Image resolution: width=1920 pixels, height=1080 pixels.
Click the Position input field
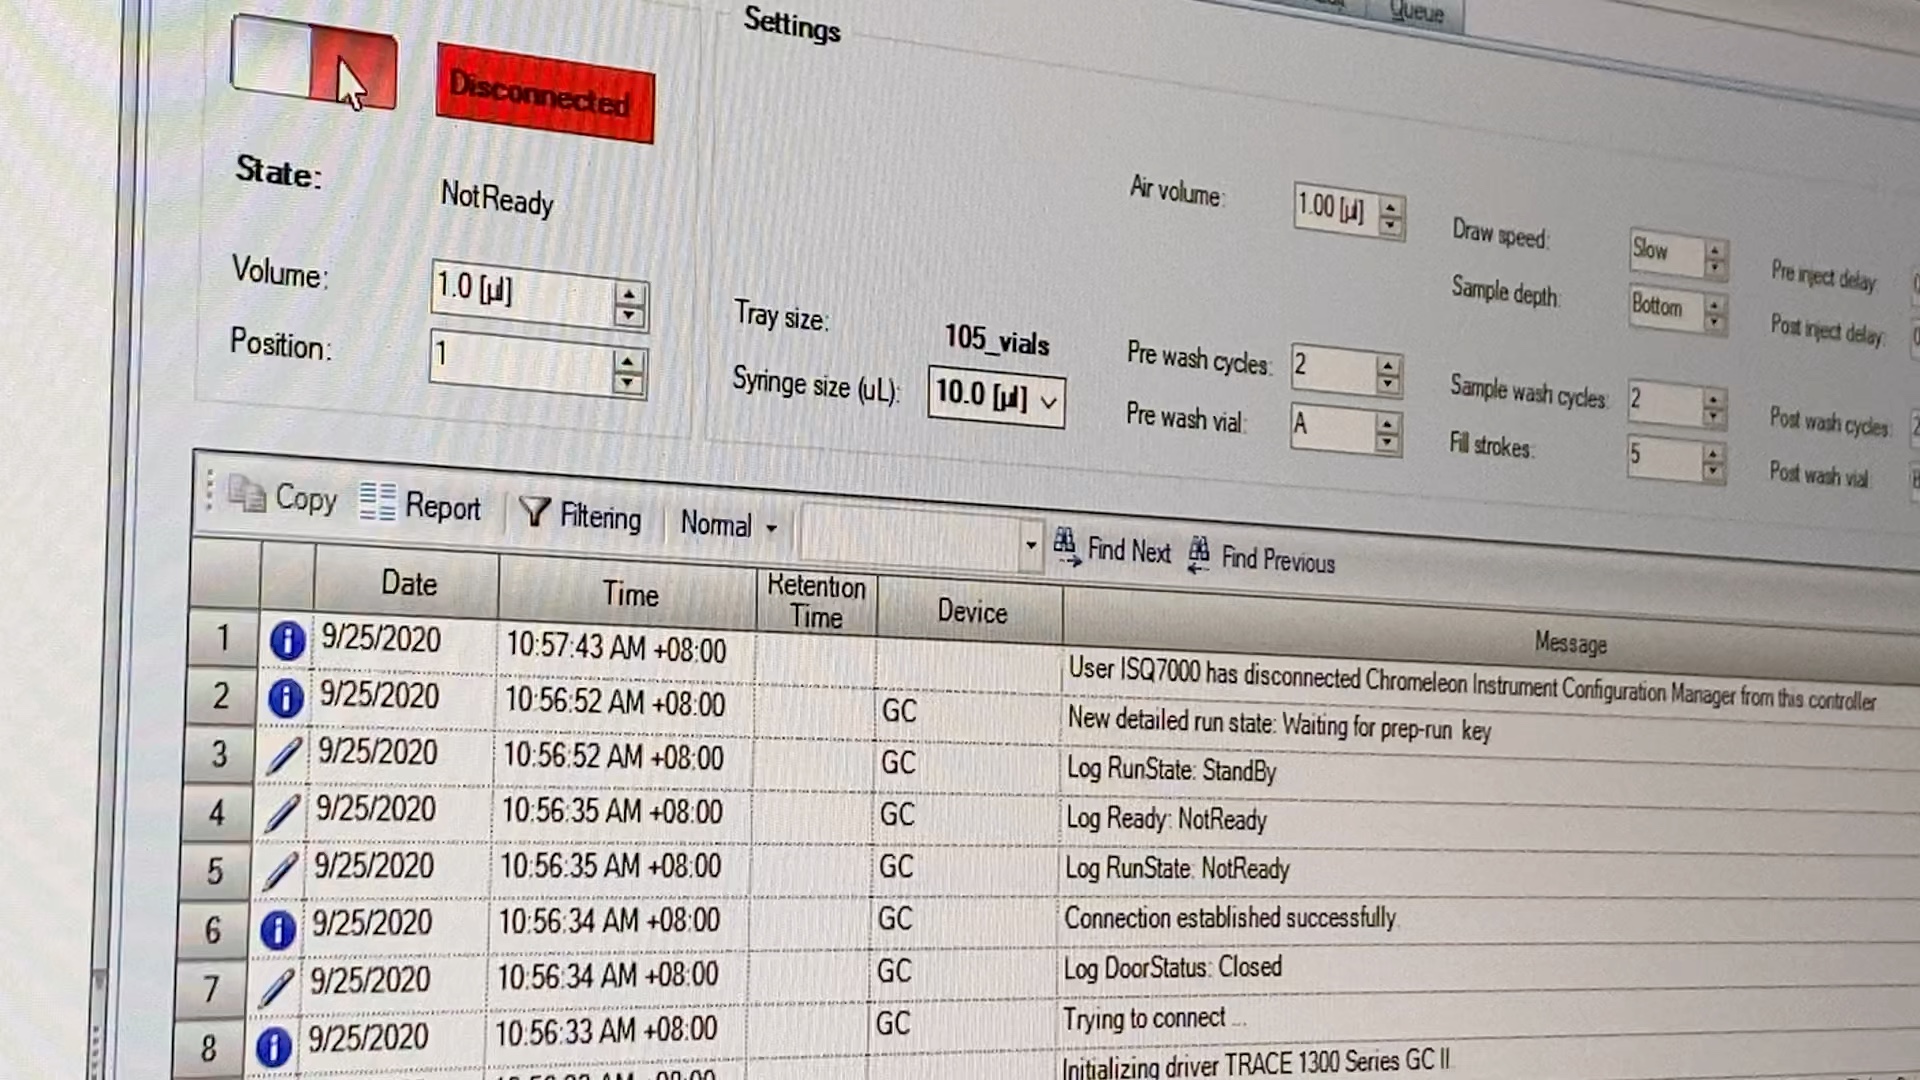(520, 359)
